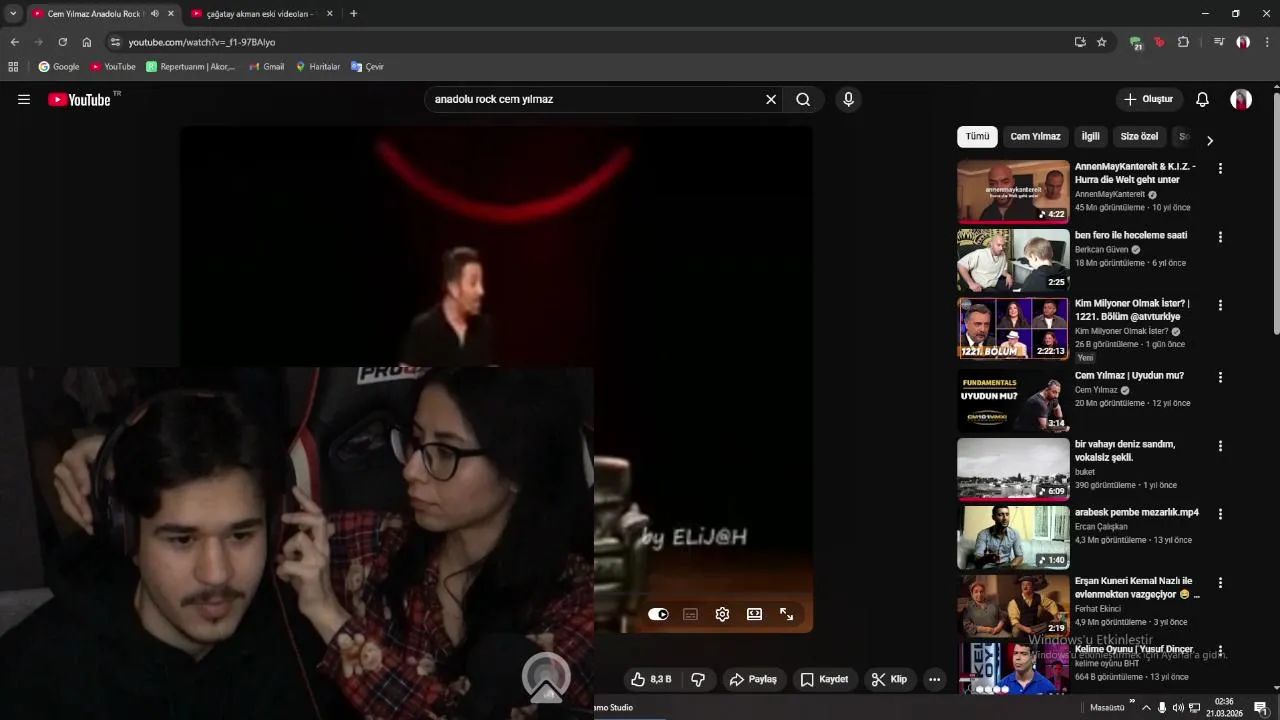Switch to the çağatay akman browser tab
The height and width of the screenshot is (720, 1280).
click(260, 13)
